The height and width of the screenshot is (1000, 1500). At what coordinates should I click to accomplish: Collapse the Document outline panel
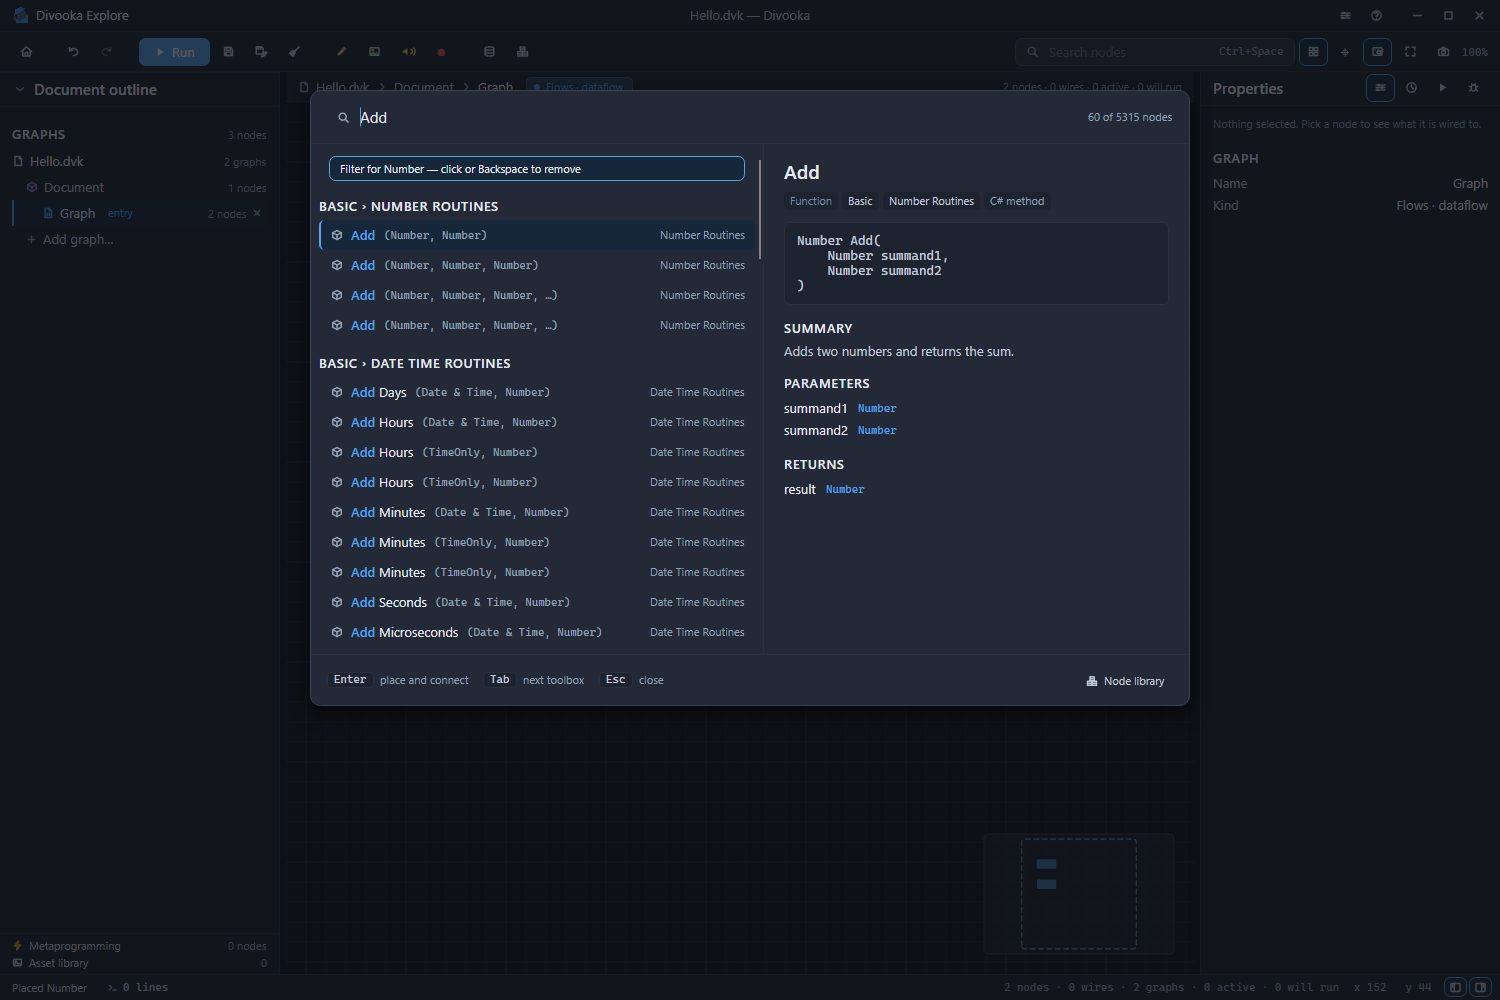tap(19, 90)
